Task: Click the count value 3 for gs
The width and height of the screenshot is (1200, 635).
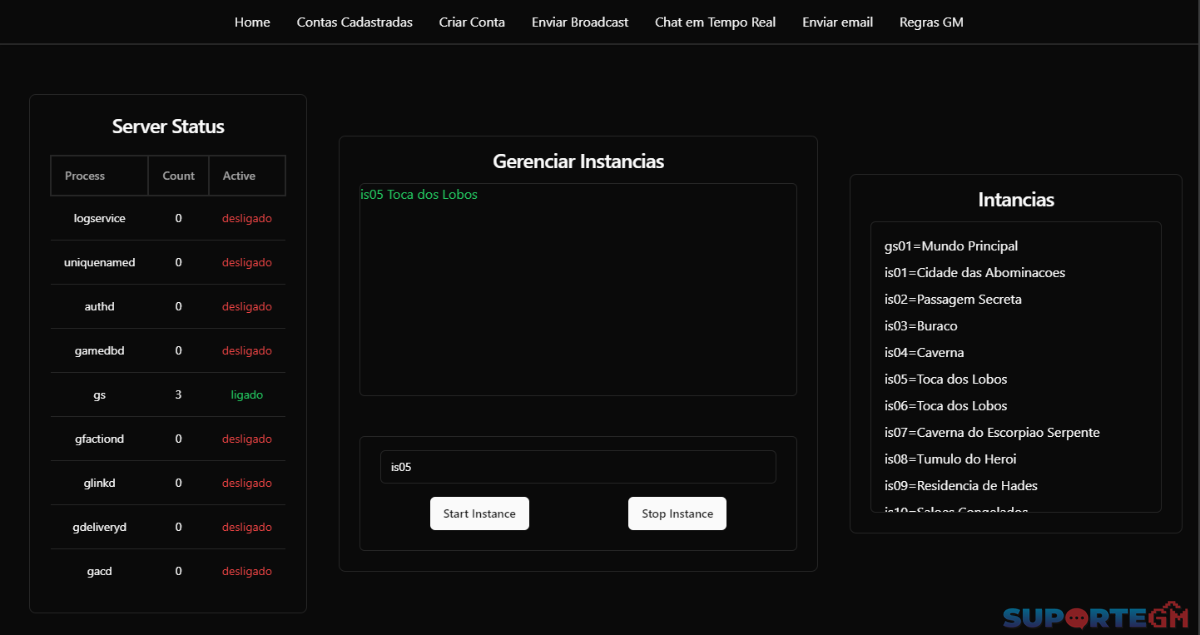Action: point(178,395)
